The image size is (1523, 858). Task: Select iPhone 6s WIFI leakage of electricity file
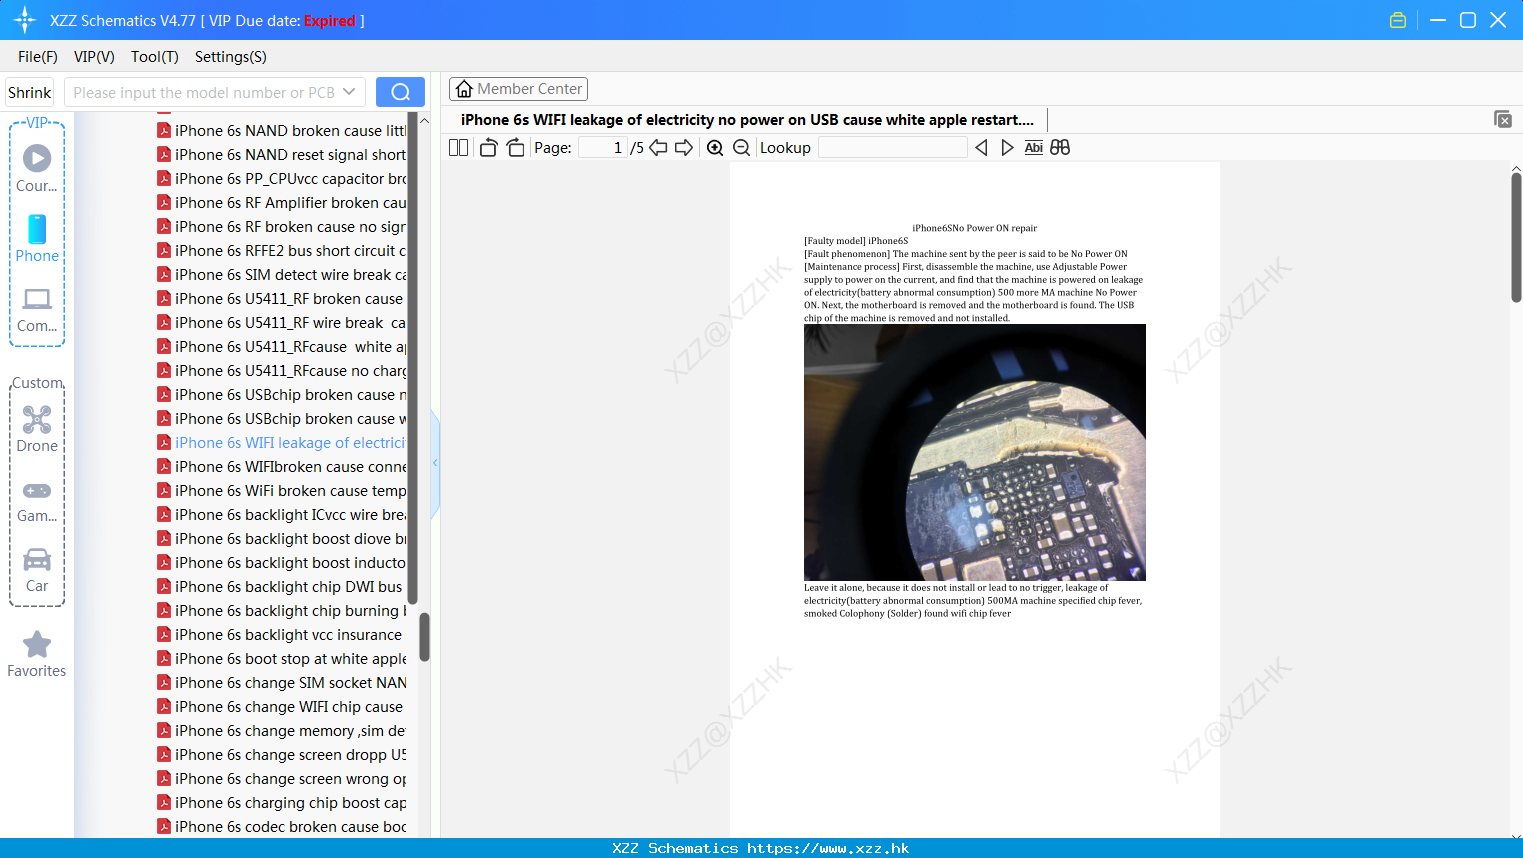pyautogui.click(x=281, y=443)
